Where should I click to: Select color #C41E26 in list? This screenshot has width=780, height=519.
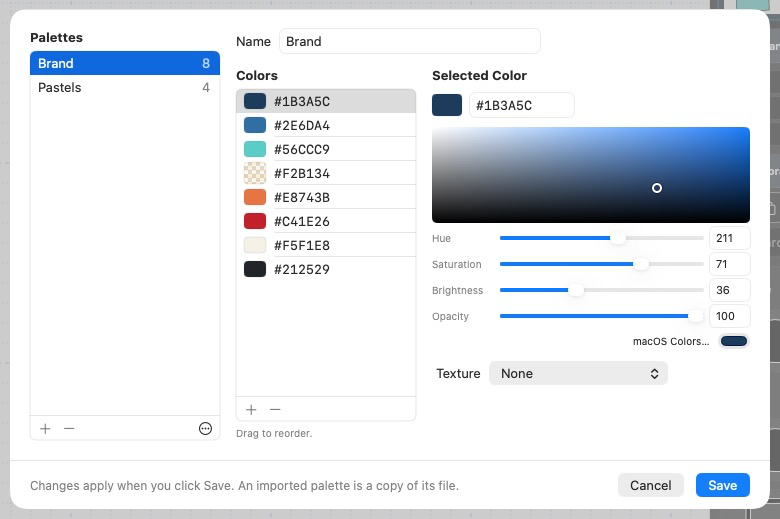(x=326, y=221)
